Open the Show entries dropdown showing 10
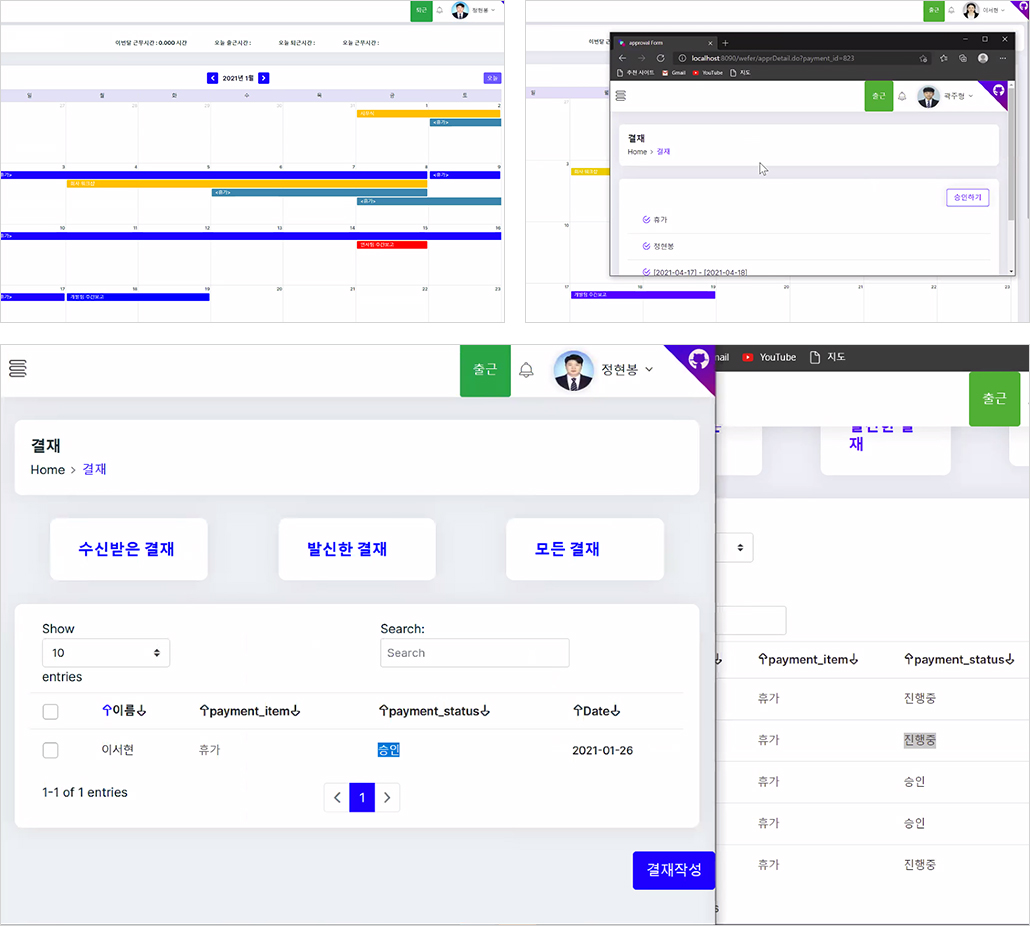 coord(106,653)
